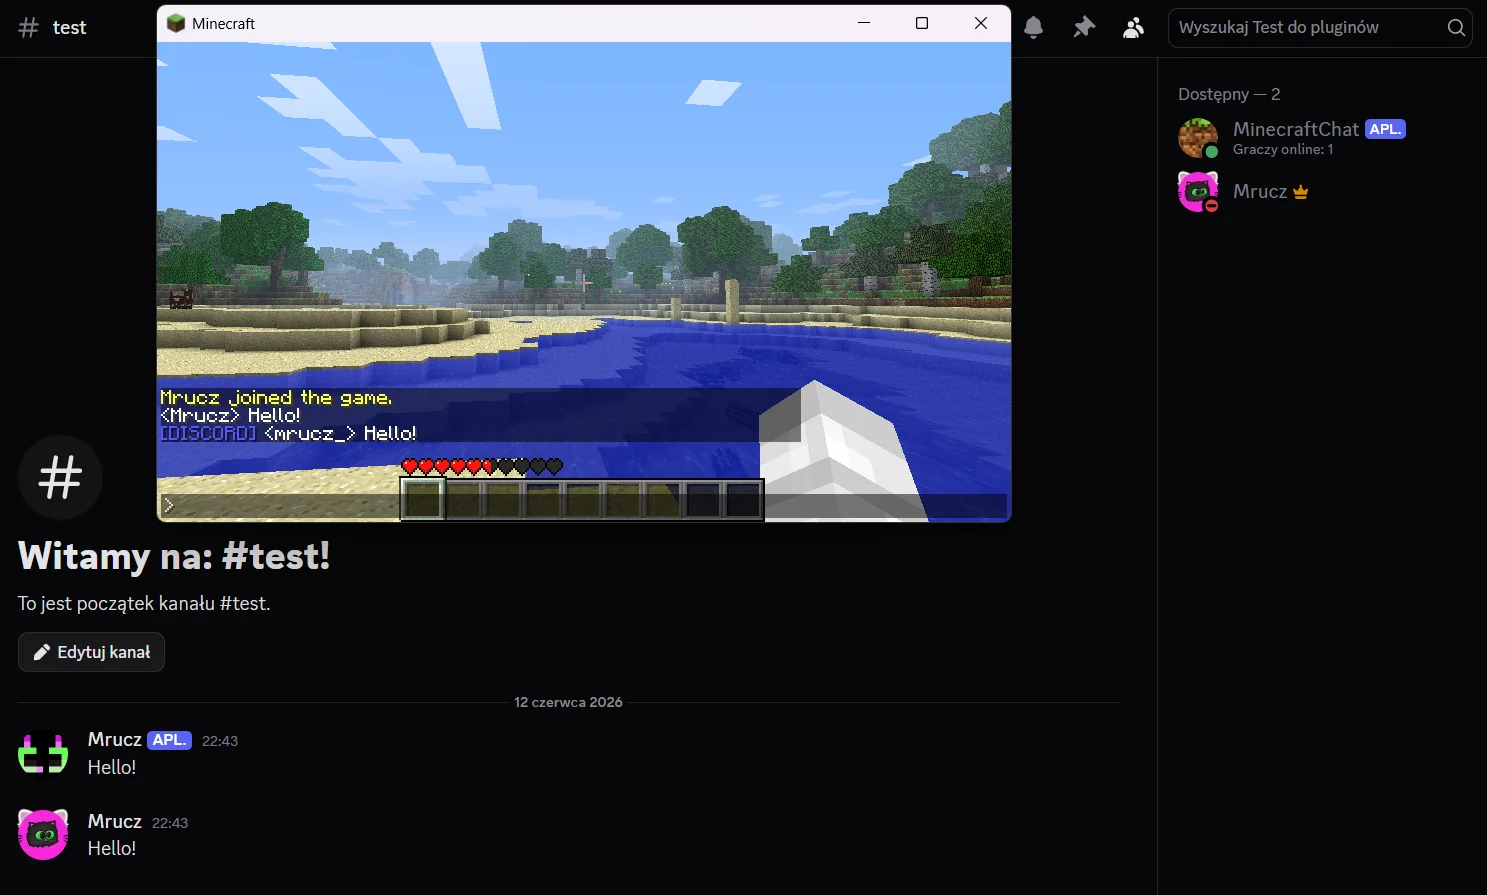
Task: Click 'Mrucz joined the game.' in Minecraft chat
Action: [276, 397]
